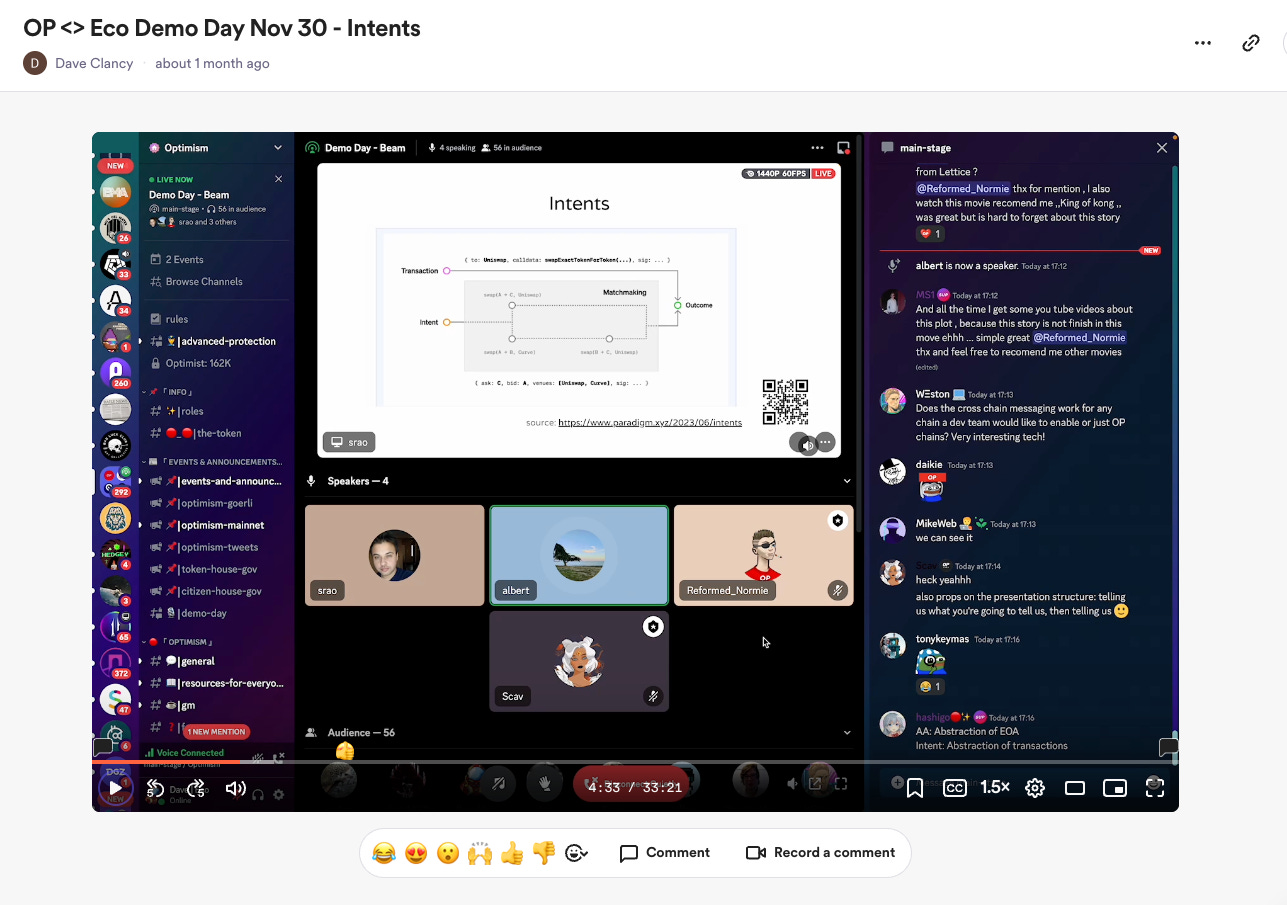Viewport: 1287px width, 905px height.
Task: Open the the-token channel
Action: 194,433
